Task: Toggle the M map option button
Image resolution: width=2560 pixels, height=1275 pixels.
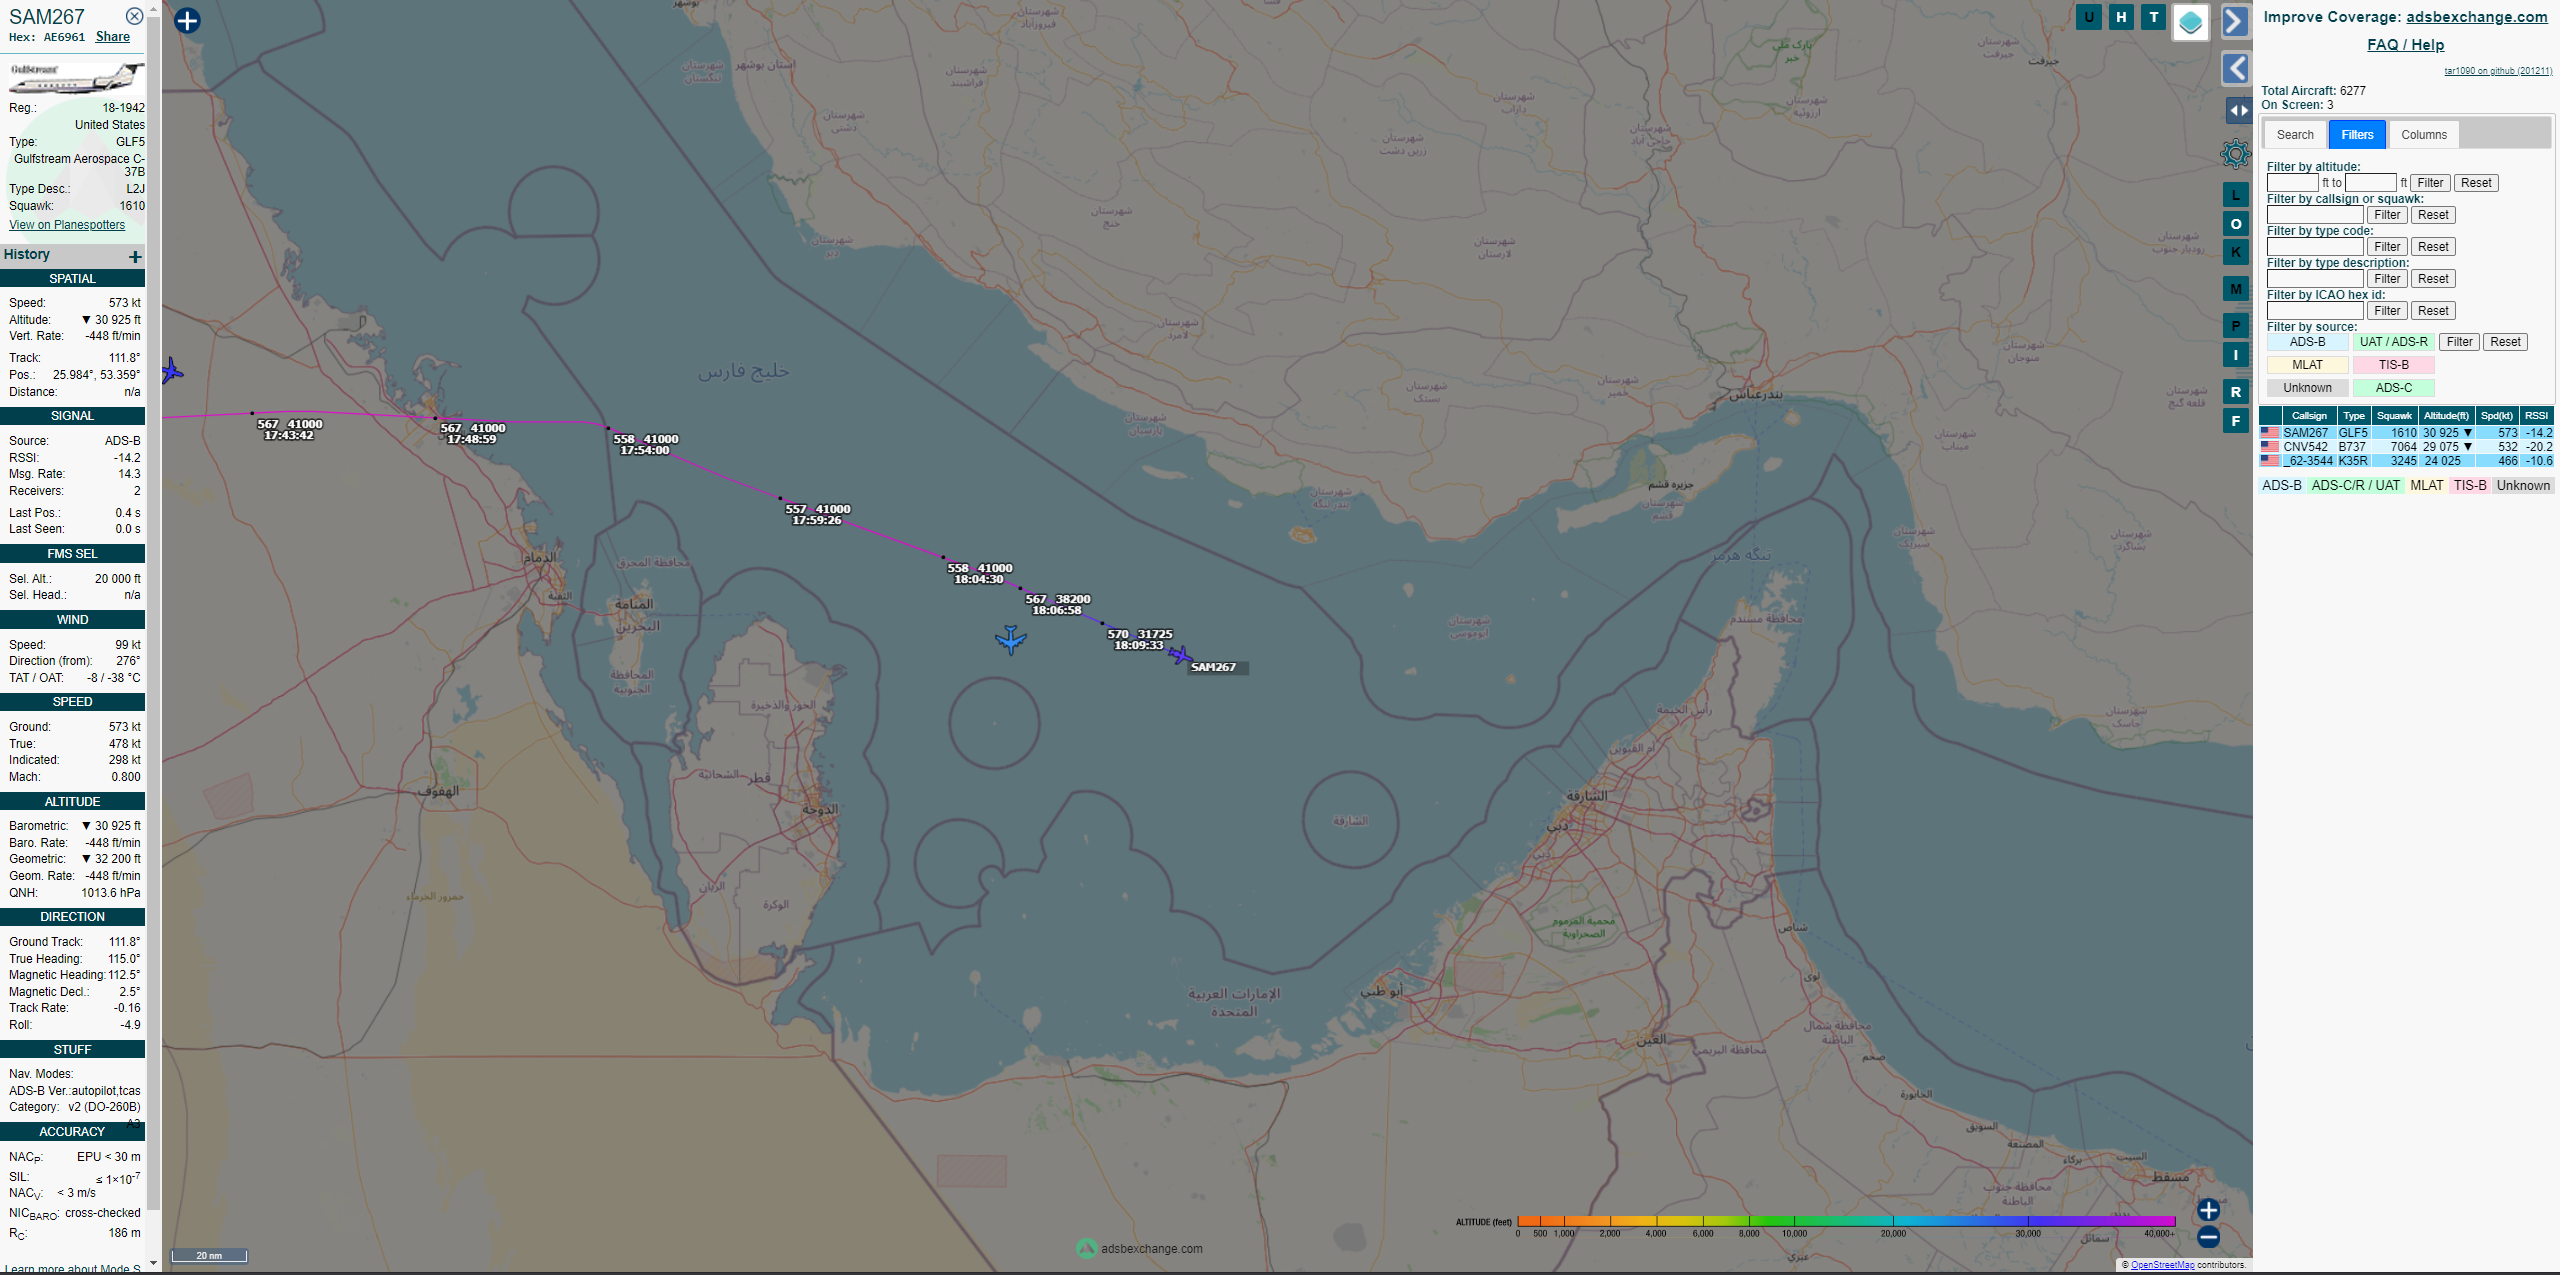Action: (x=2236, y=289)
